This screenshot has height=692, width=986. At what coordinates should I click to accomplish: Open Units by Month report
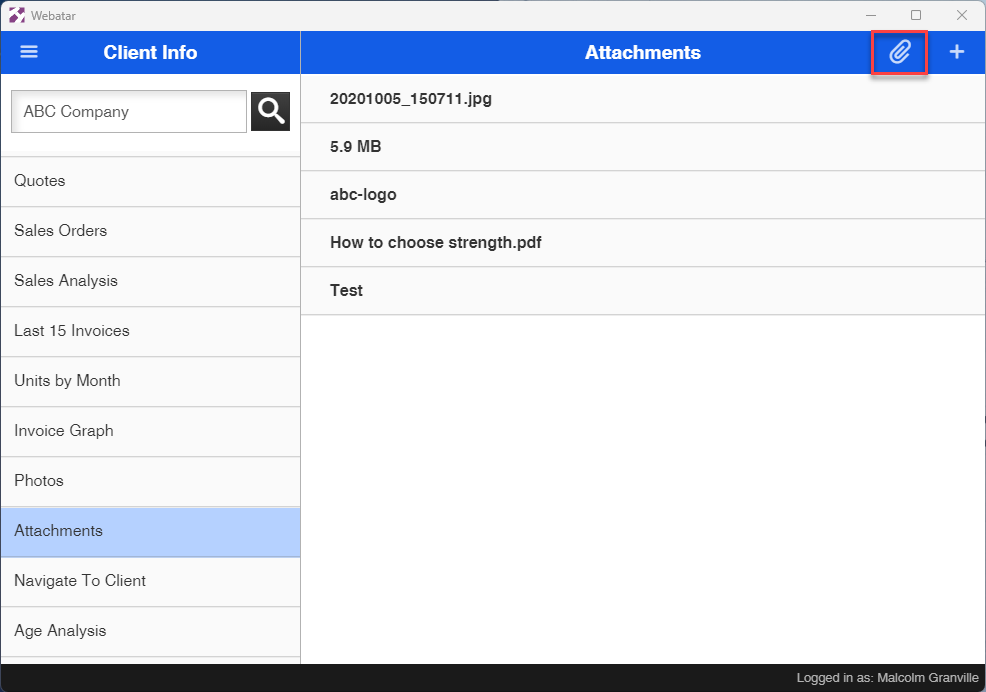pos(150,381)
